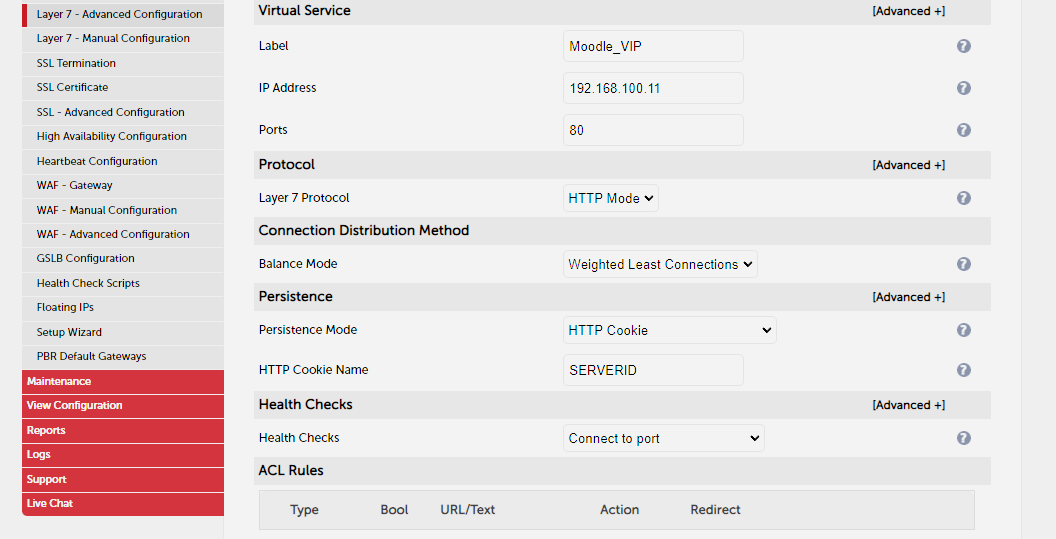Open Health Check Scripts menu item
Viewport: 1056px width, 539px height.
point(123,283)
